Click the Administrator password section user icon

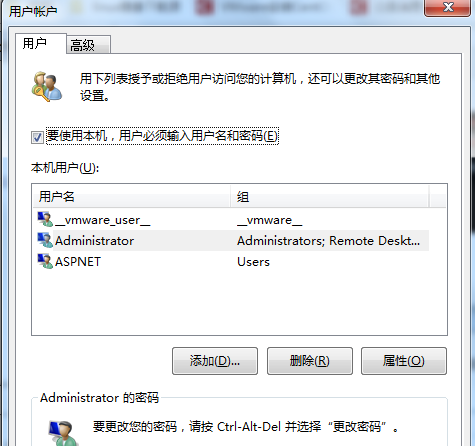[64, 432]
